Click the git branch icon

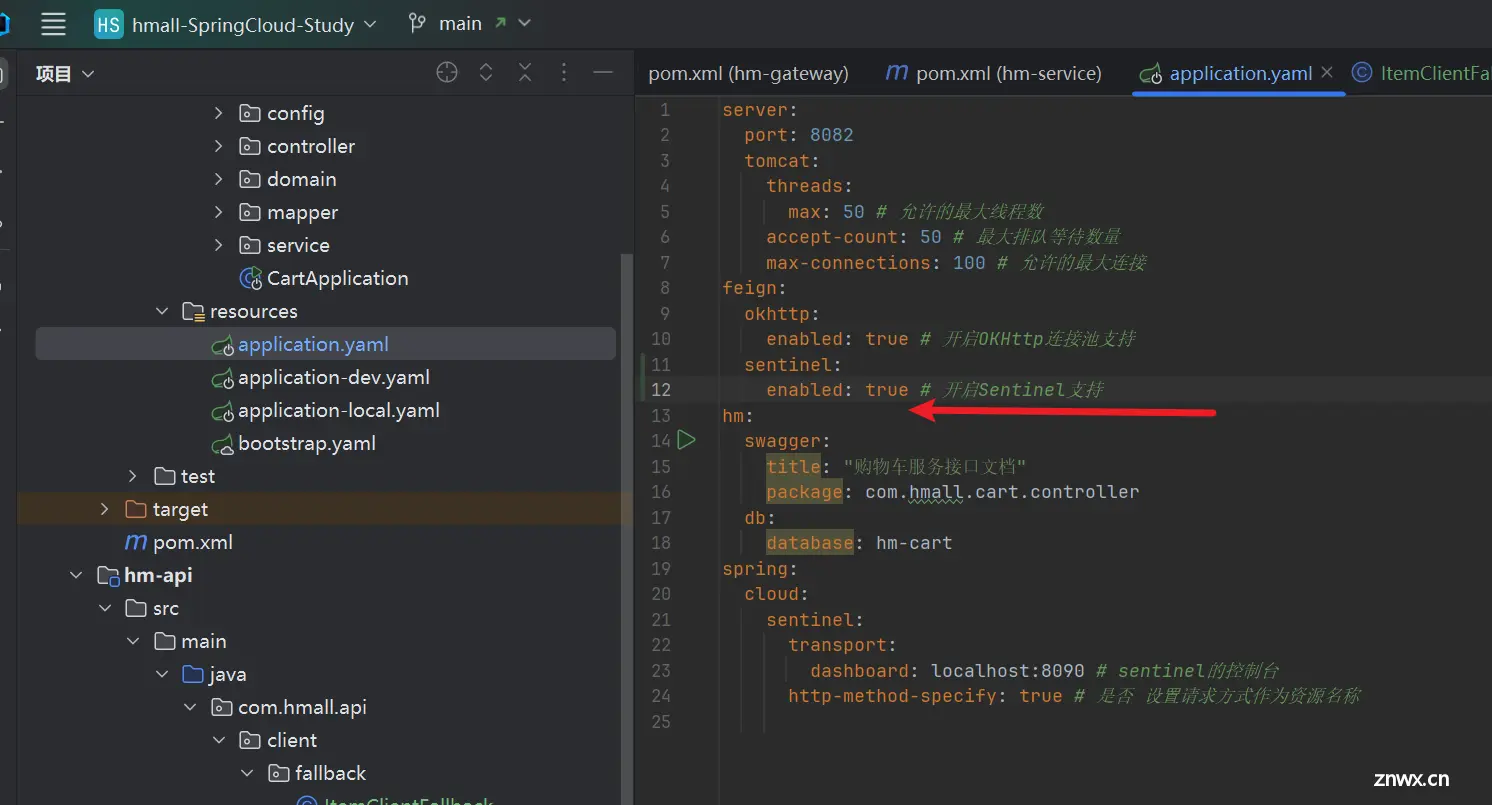click(x=417, y=23)
